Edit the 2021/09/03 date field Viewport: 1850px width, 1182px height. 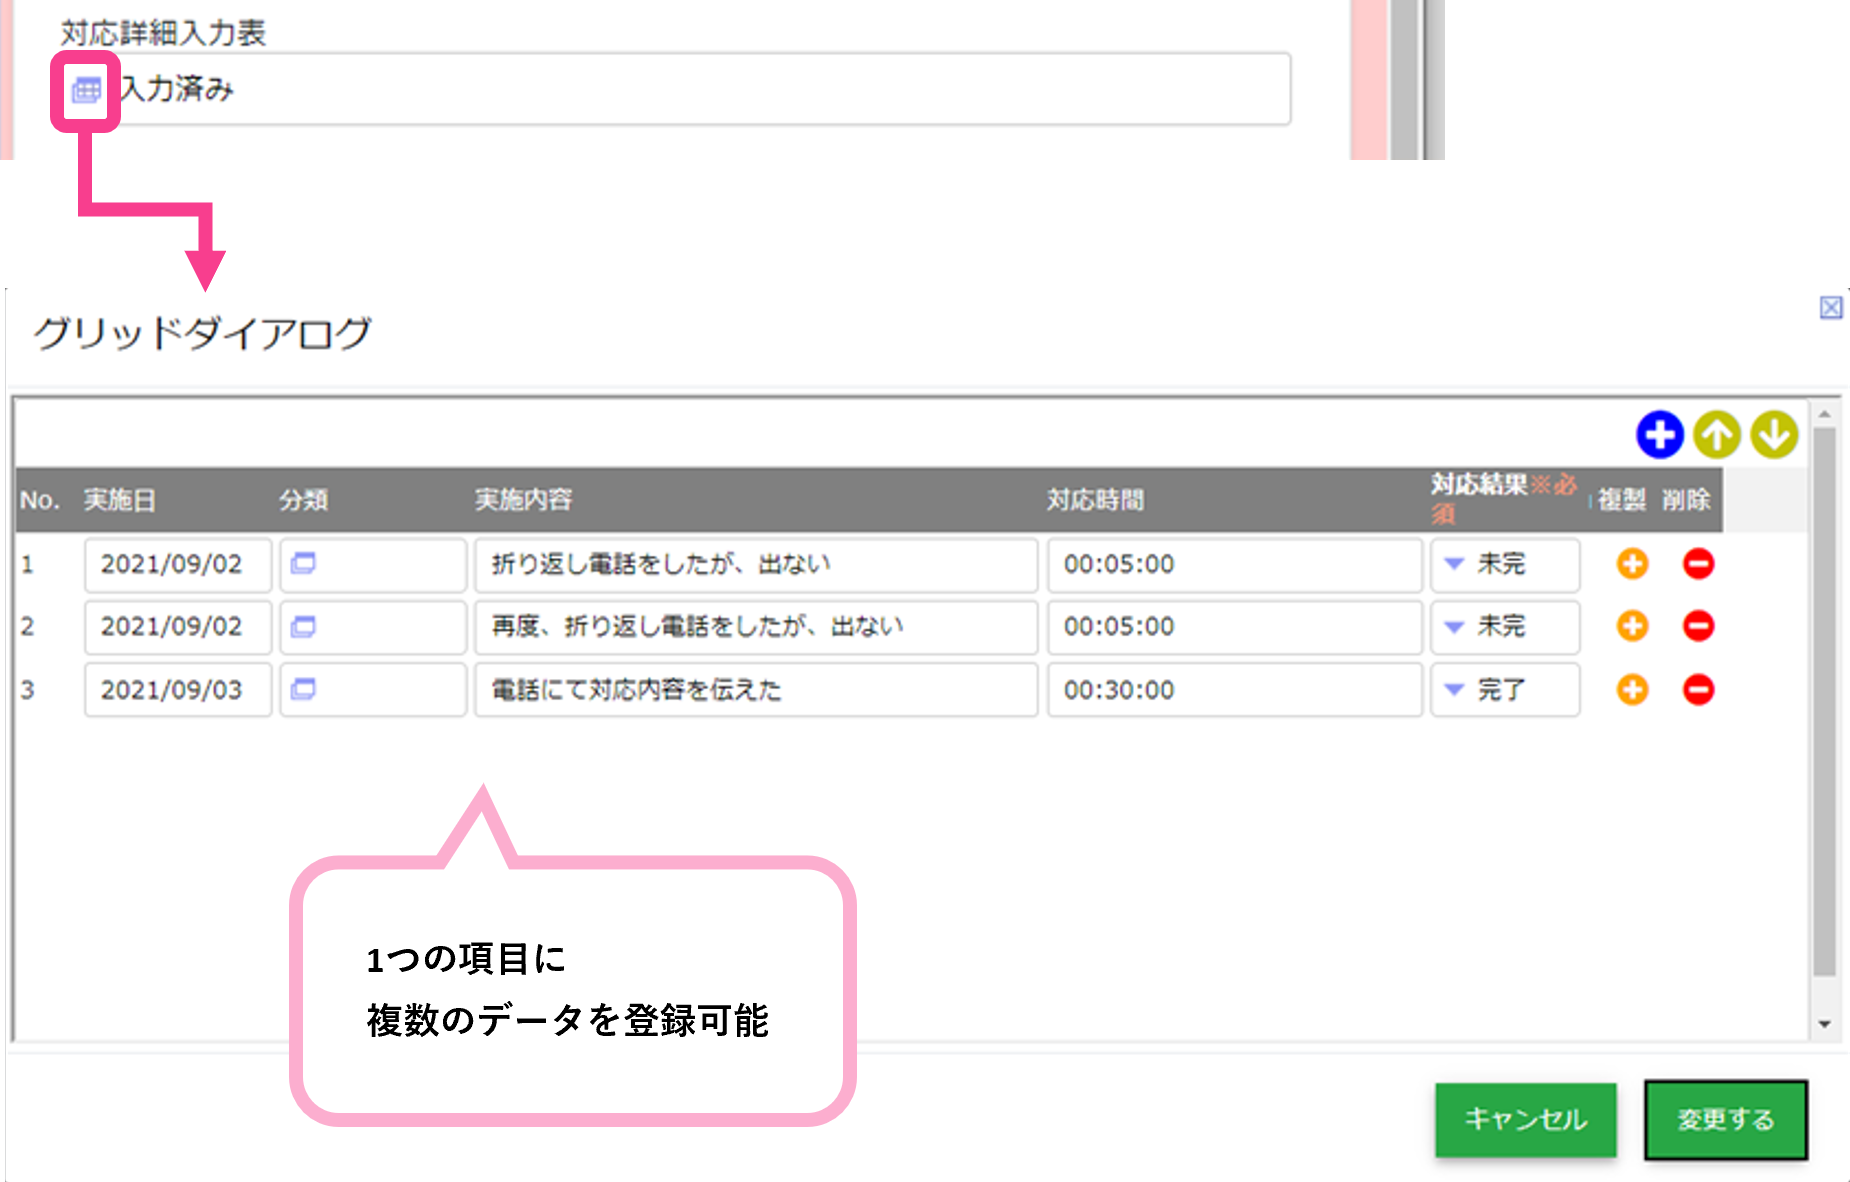(178, 689)
